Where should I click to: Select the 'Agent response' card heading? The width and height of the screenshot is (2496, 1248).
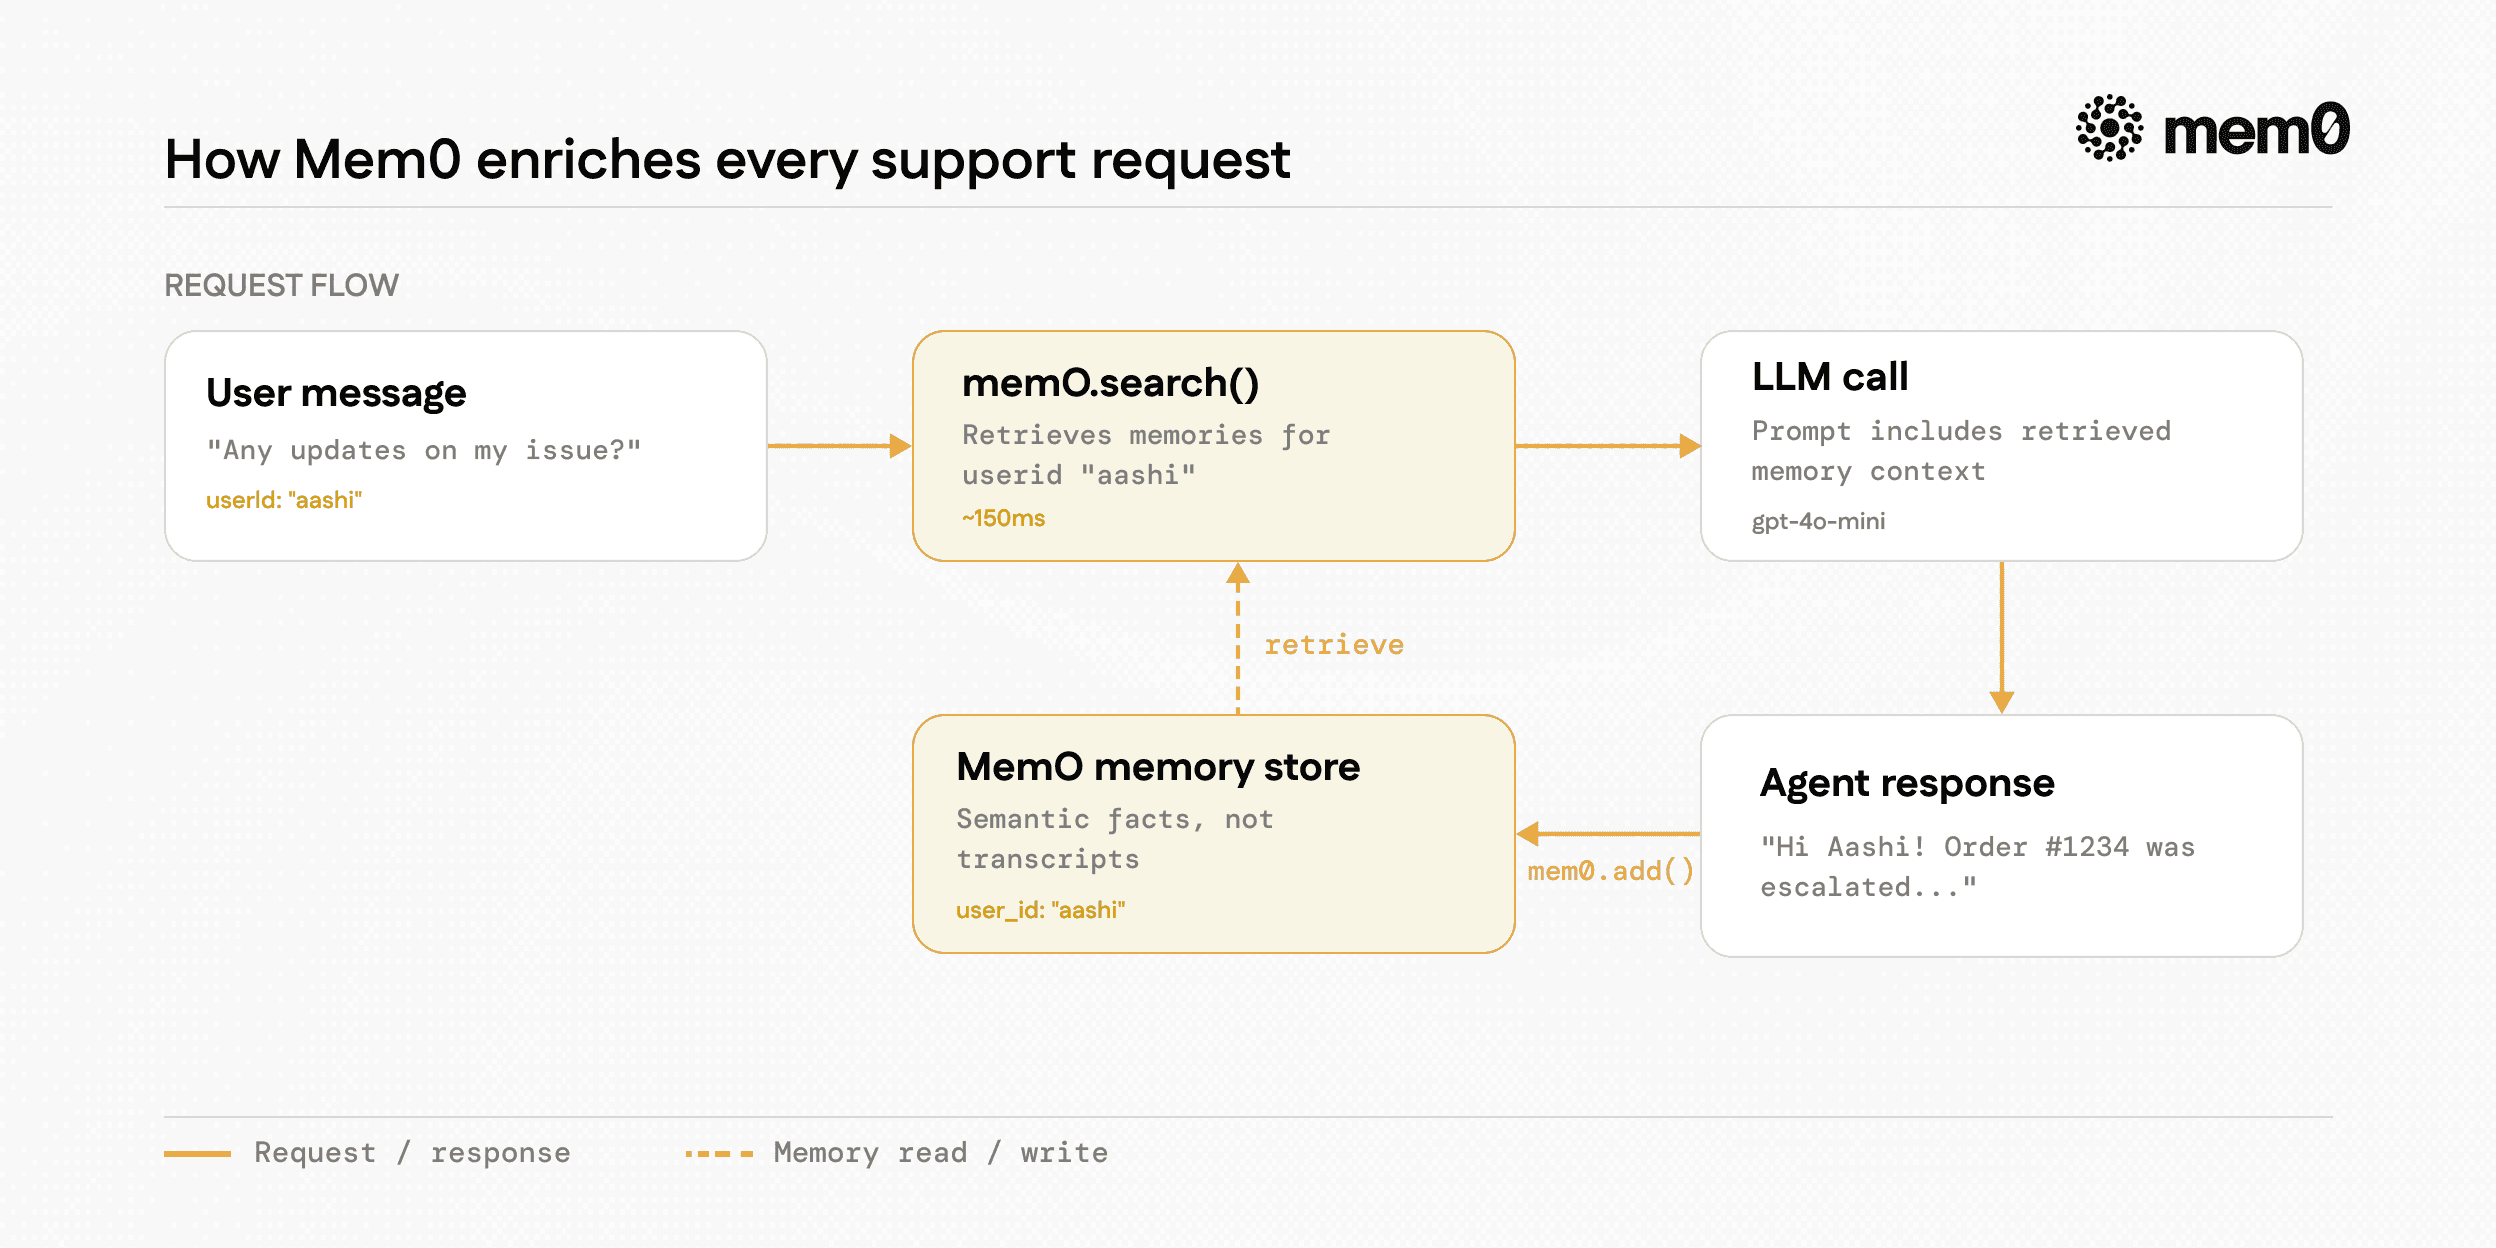[x=1907, y=783]
